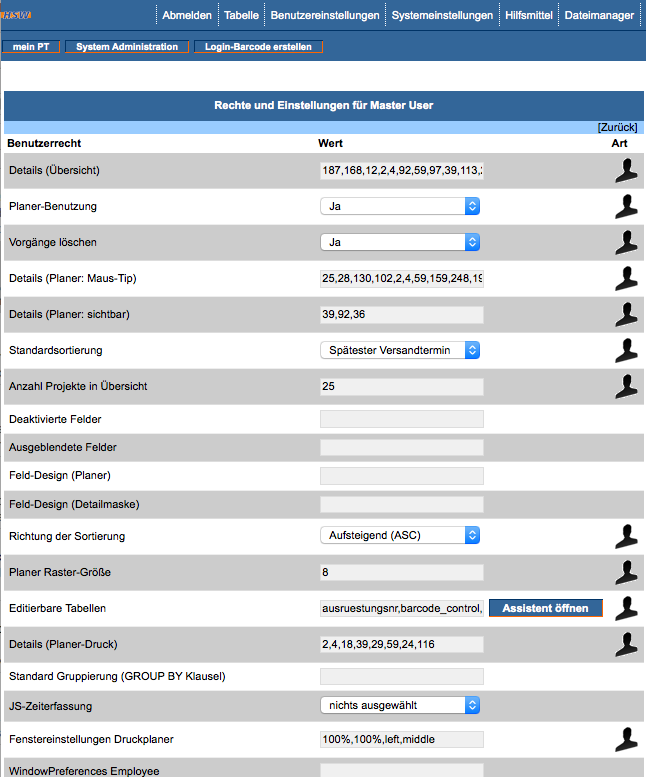Open the JS-Zeiterfassung dropdown
The height and width of the screenshot is (777, 646).
[400, 705]
